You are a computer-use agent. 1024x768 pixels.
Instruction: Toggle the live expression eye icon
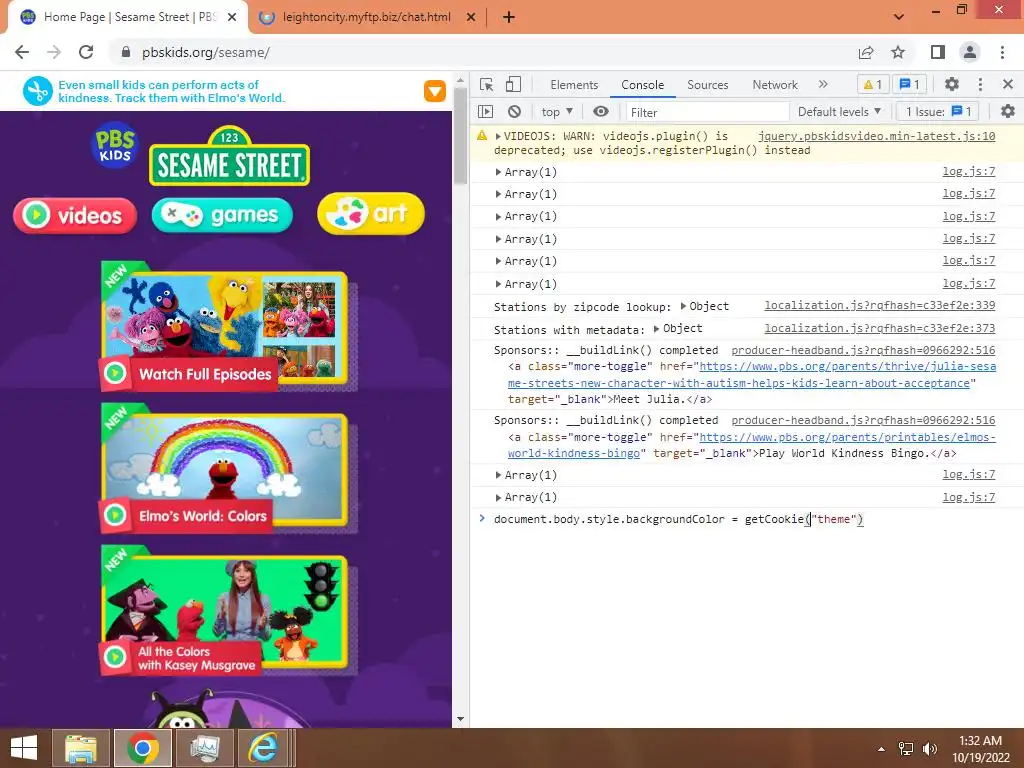[601, 112]
